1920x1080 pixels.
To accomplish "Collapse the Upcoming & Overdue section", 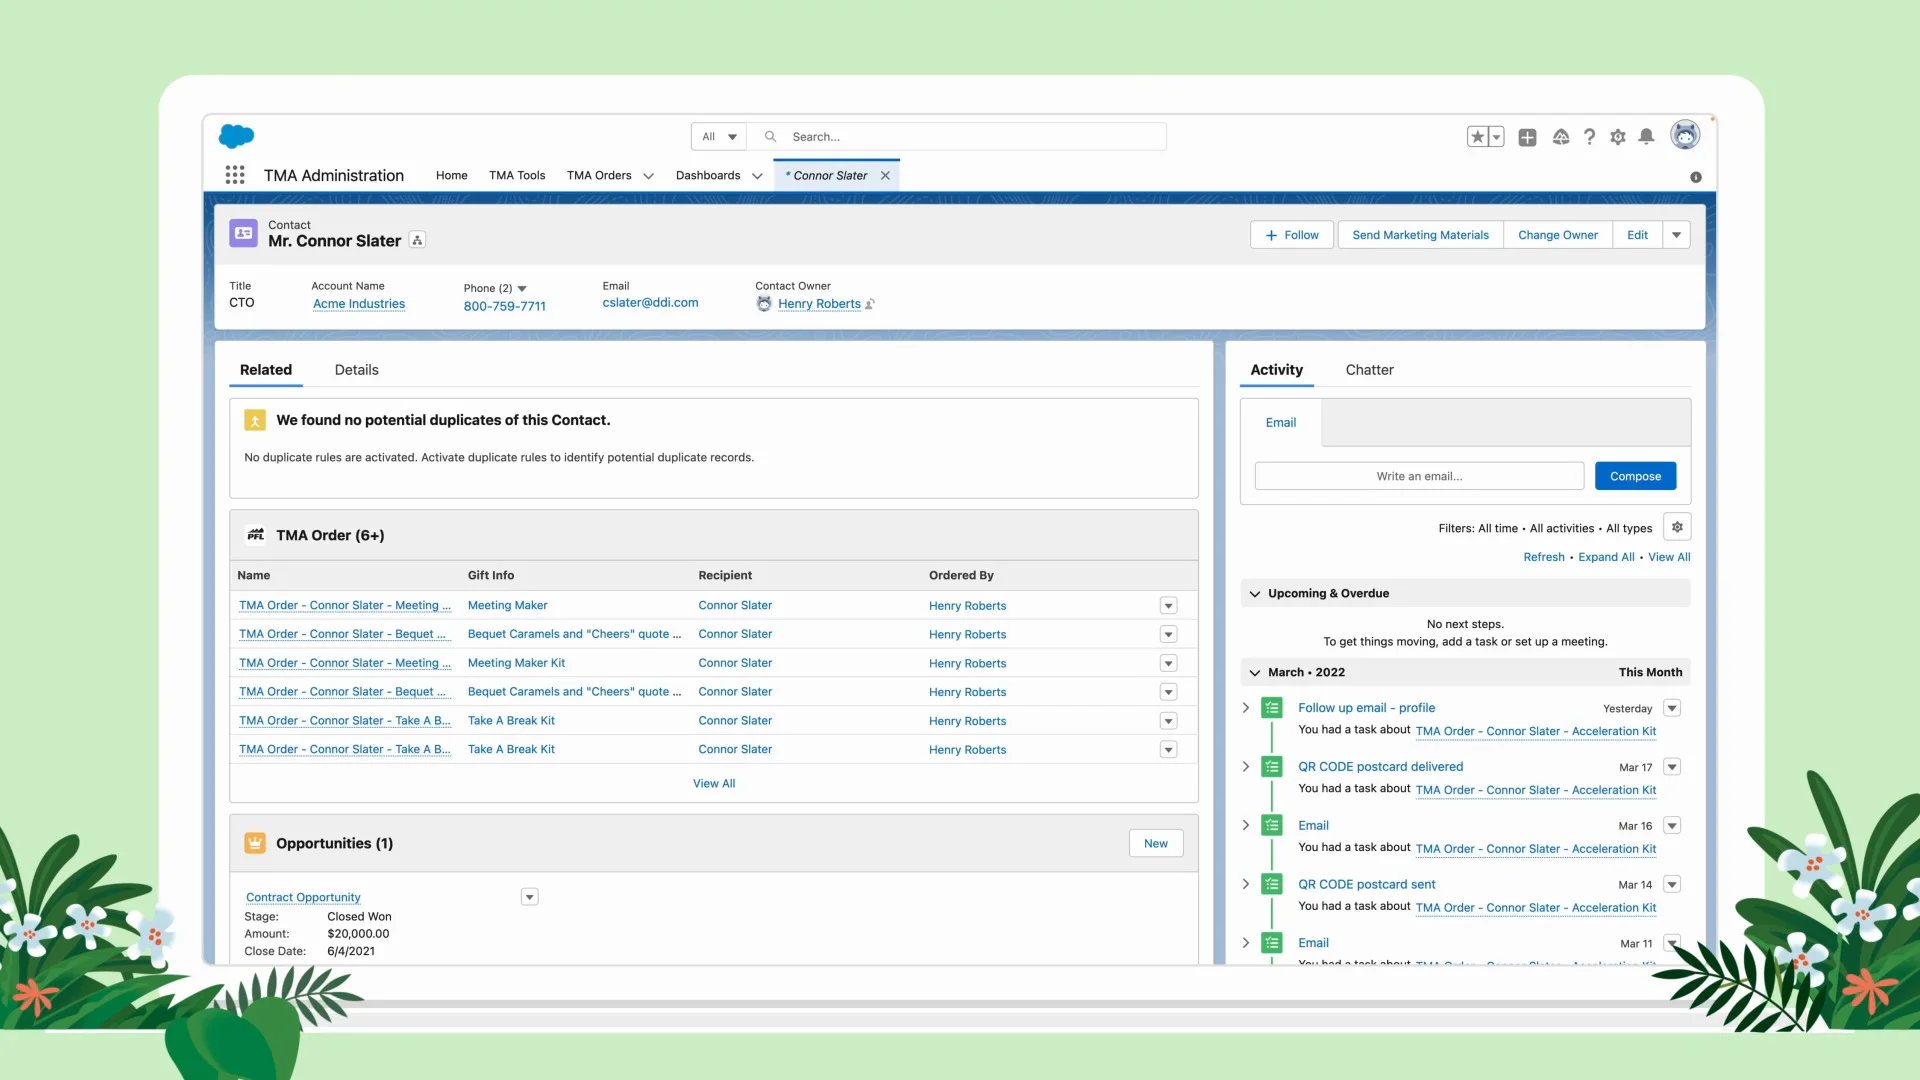I will pos(1255,593).
